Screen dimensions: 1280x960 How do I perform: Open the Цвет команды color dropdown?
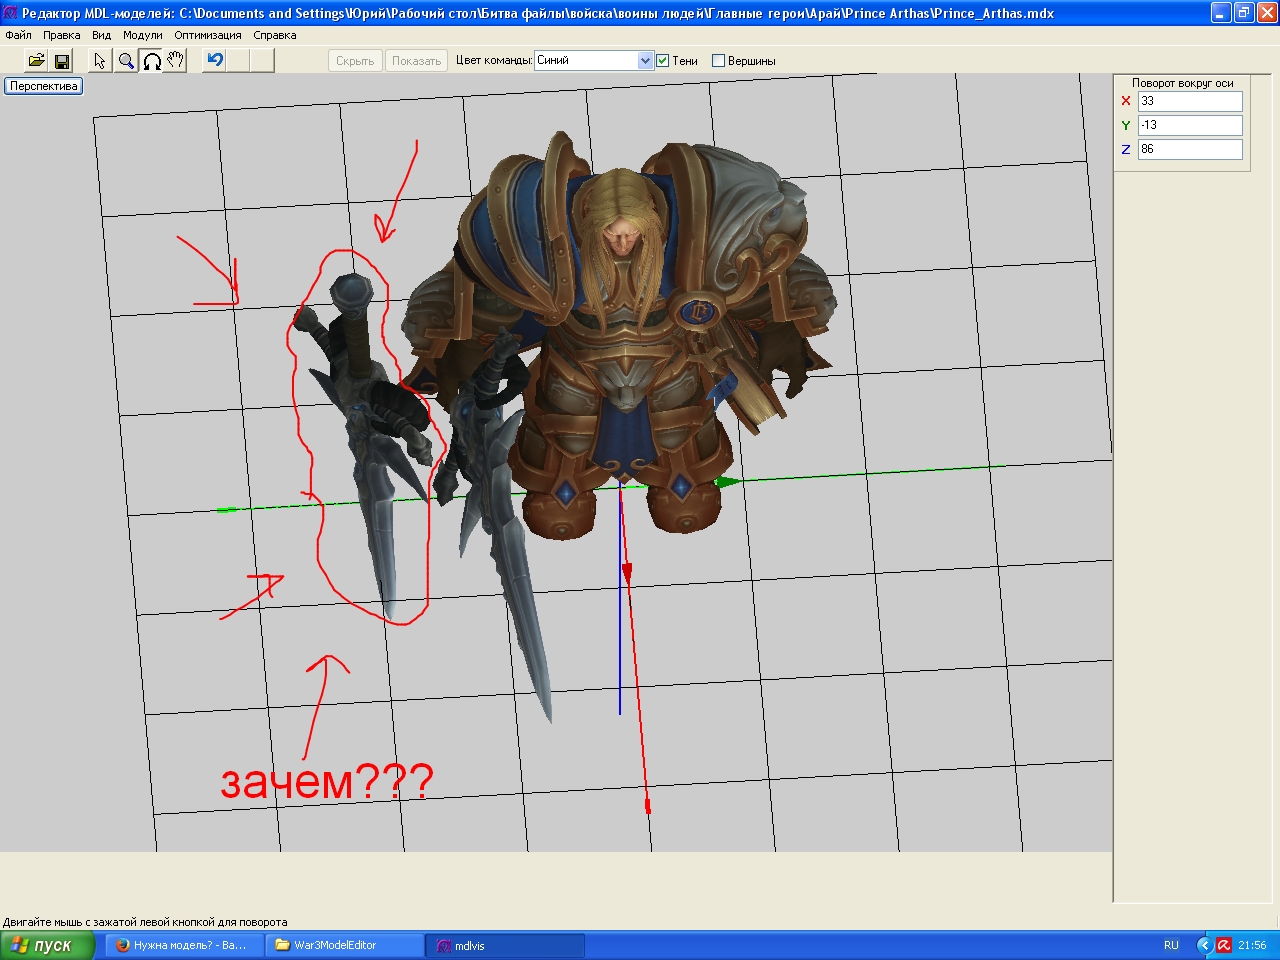(645, 61)
